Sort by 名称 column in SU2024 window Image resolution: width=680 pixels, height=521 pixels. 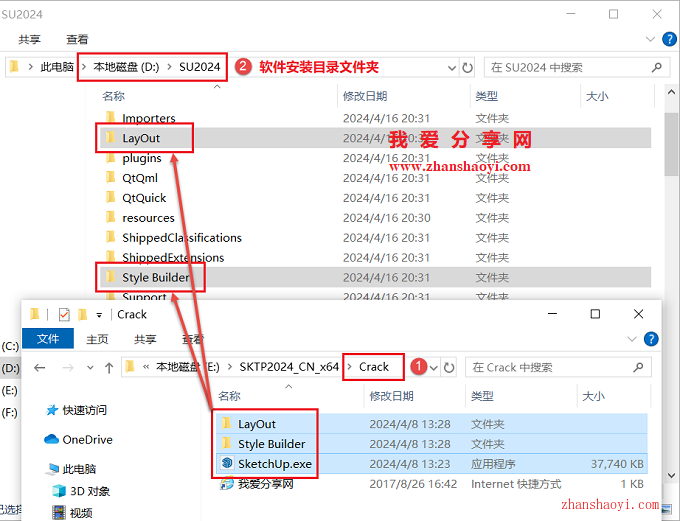coord(114,96)
